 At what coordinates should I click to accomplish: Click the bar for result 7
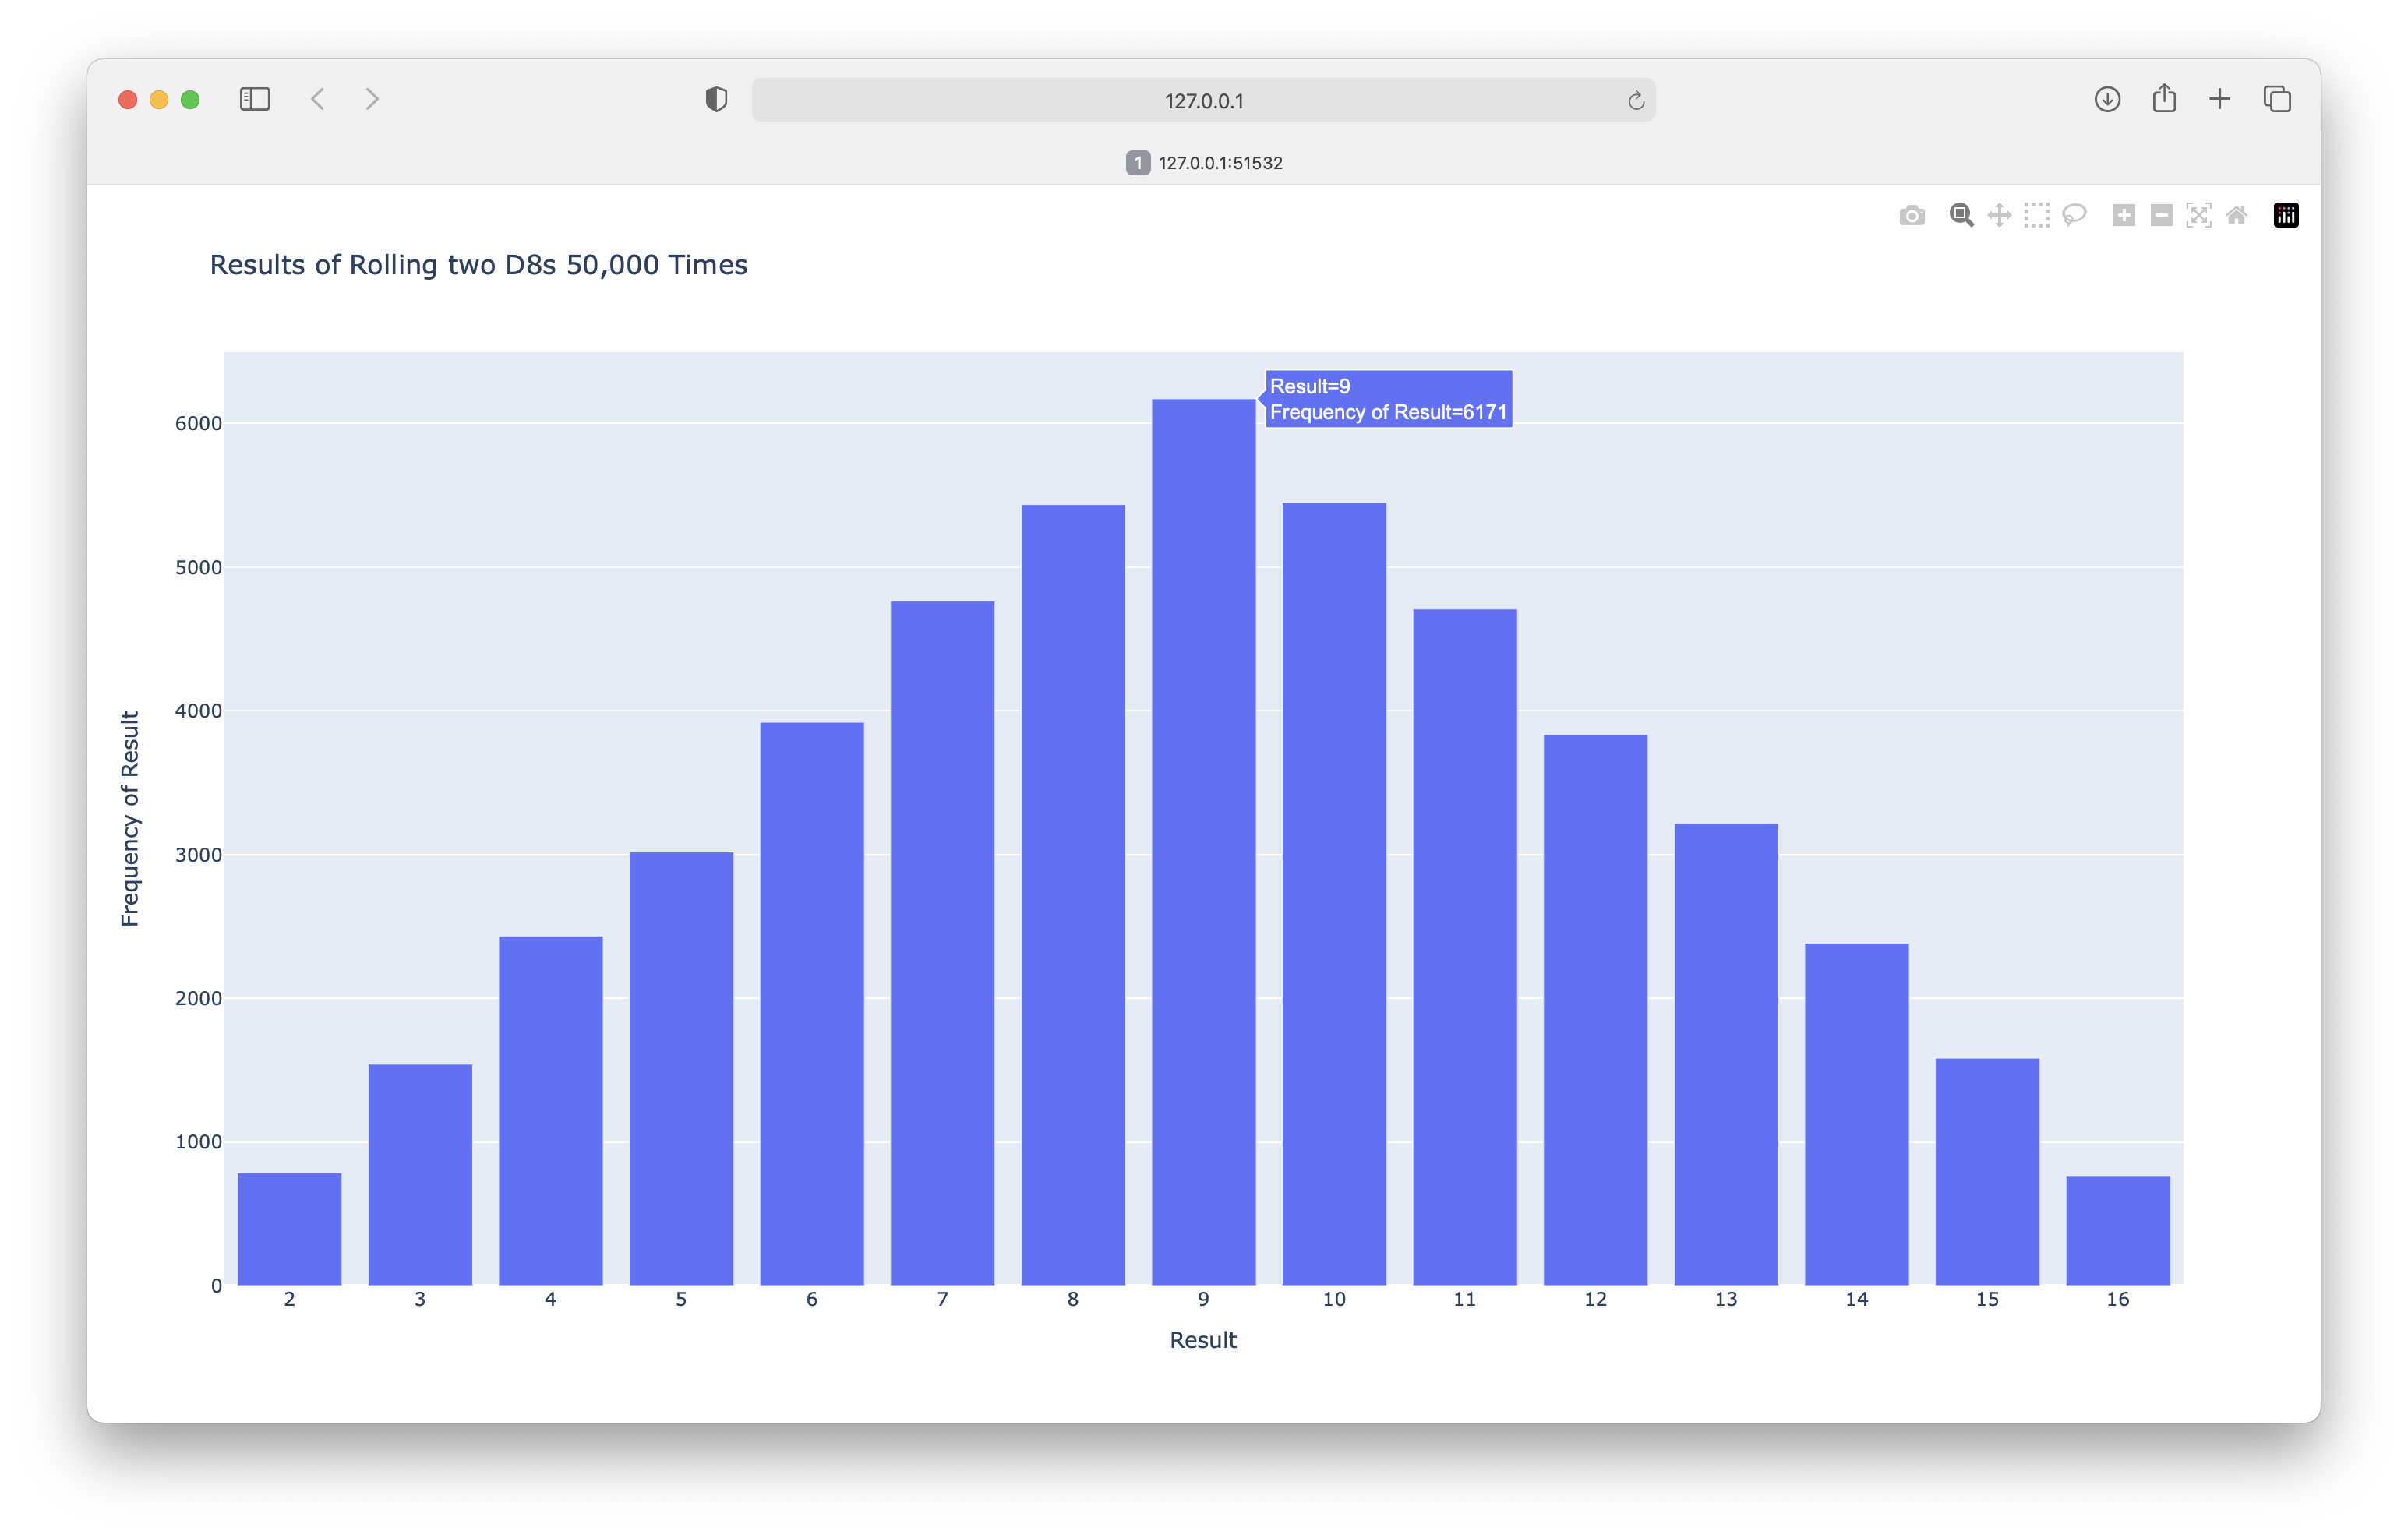pyautogui.click(x=943, y=943)
